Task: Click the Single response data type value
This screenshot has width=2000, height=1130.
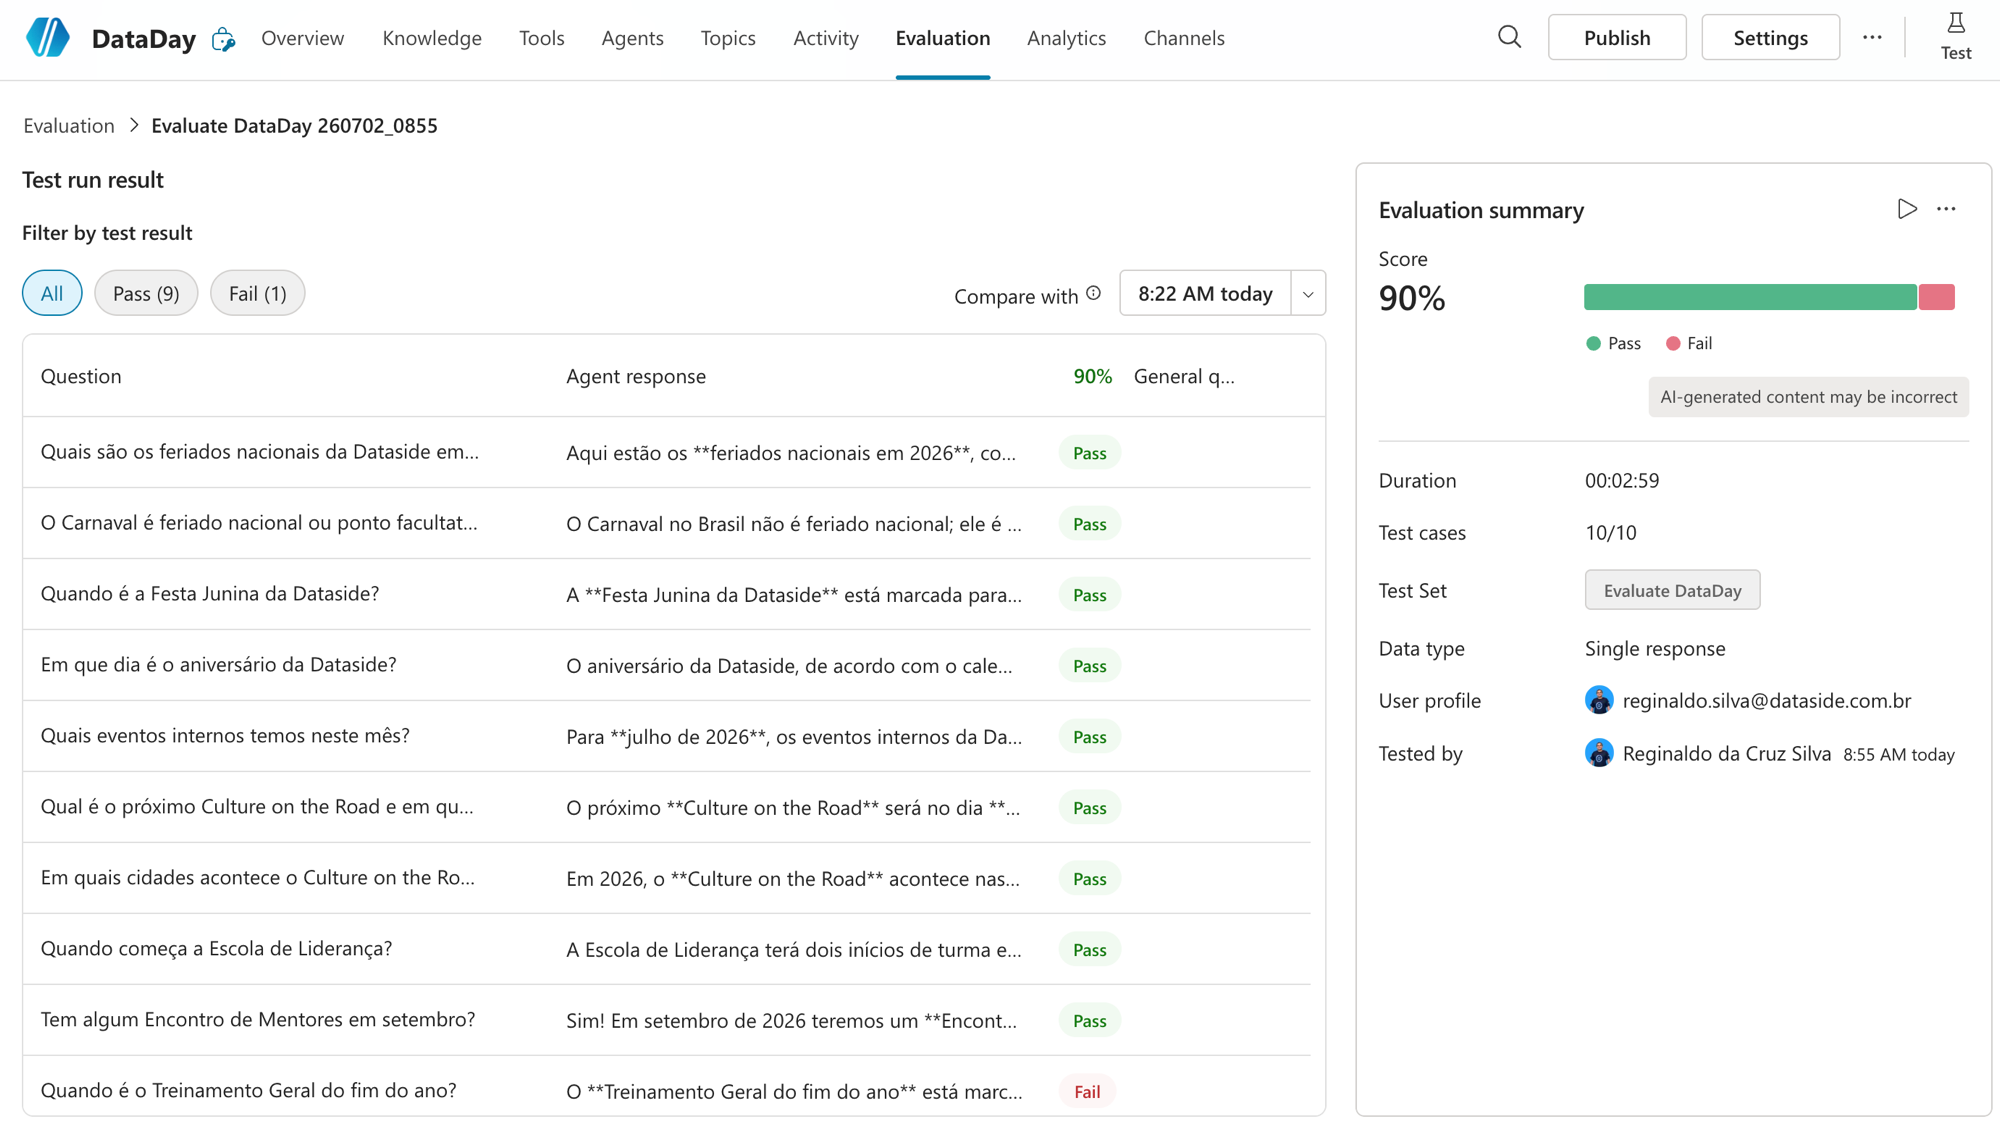Action: tap(1654, 648)
